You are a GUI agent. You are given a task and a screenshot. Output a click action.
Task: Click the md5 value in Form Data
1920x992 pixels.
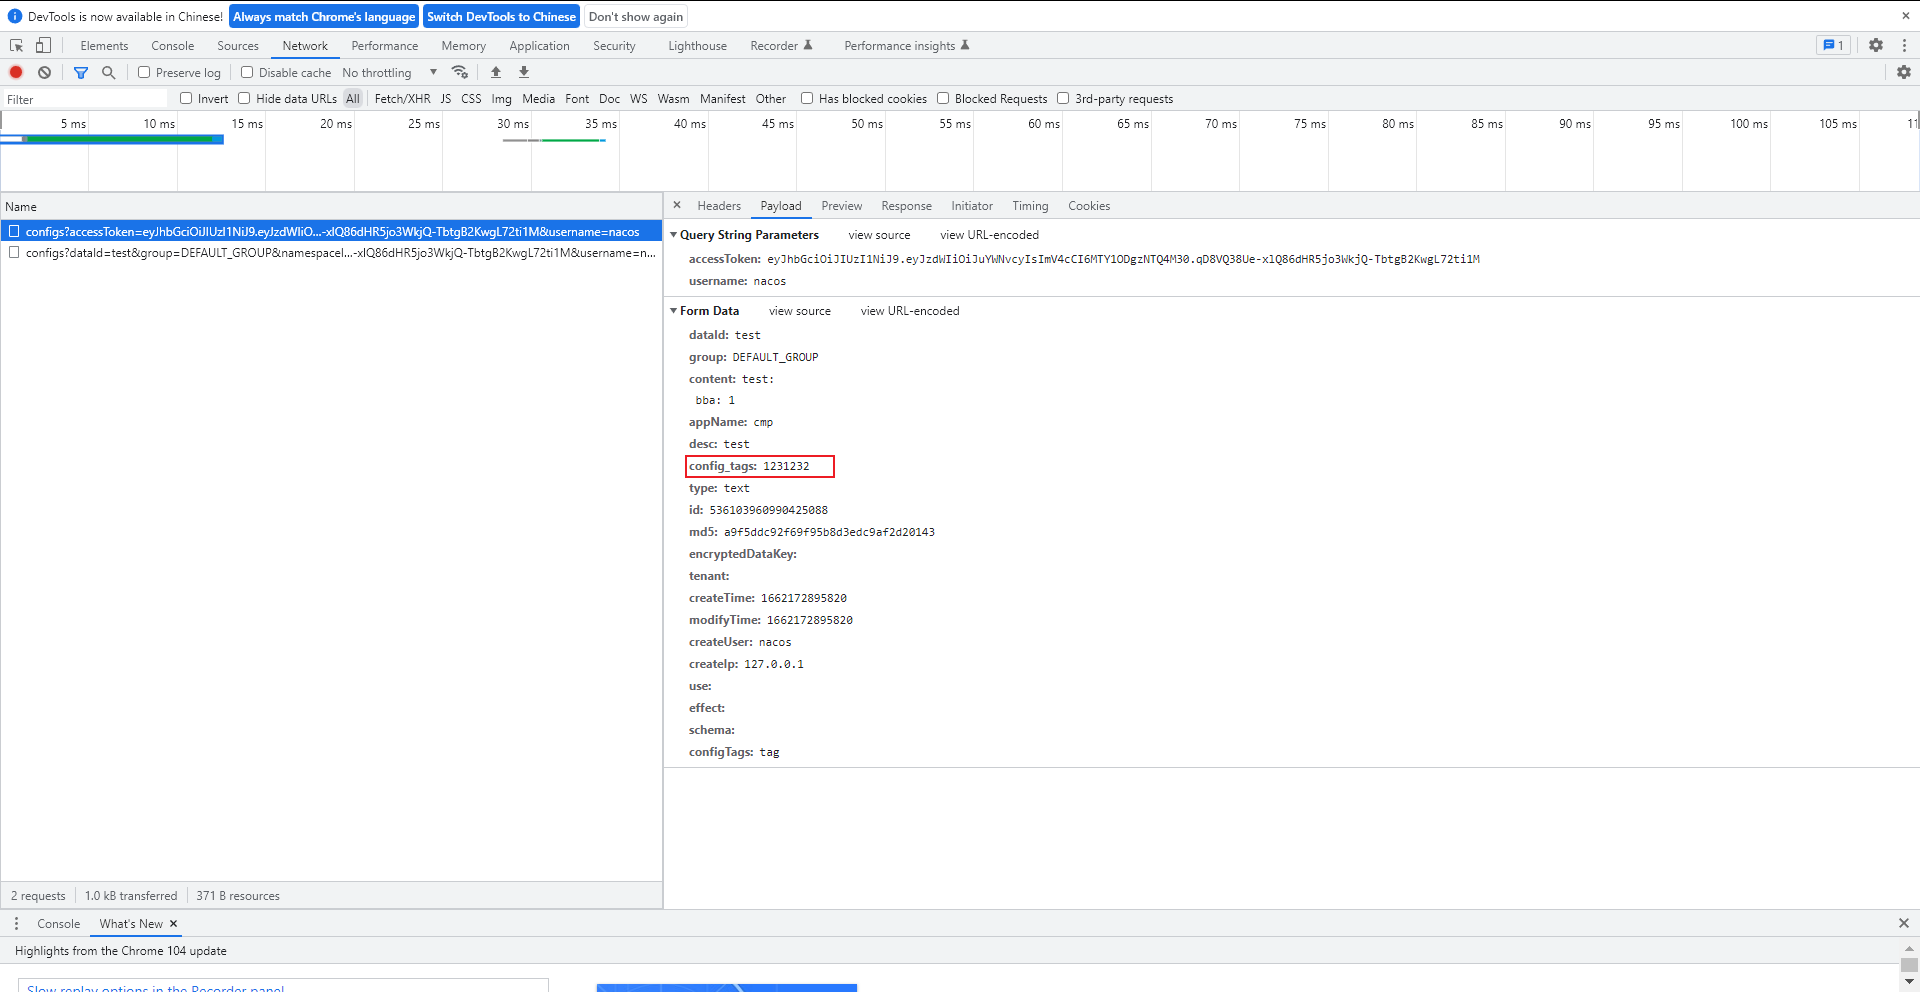point(829,532)
